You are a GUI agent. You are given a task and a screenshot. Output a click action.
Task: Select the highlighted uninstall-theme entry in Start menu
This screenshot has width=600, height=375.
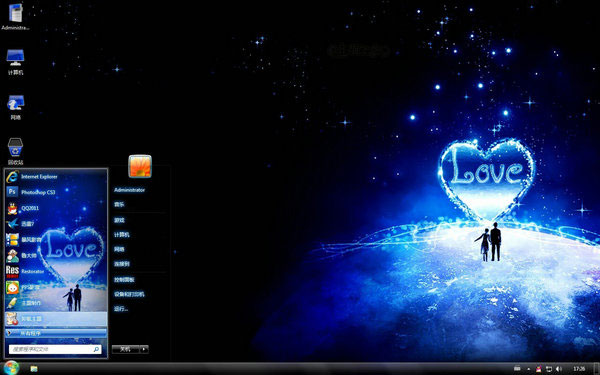click(x=56, y=319)
